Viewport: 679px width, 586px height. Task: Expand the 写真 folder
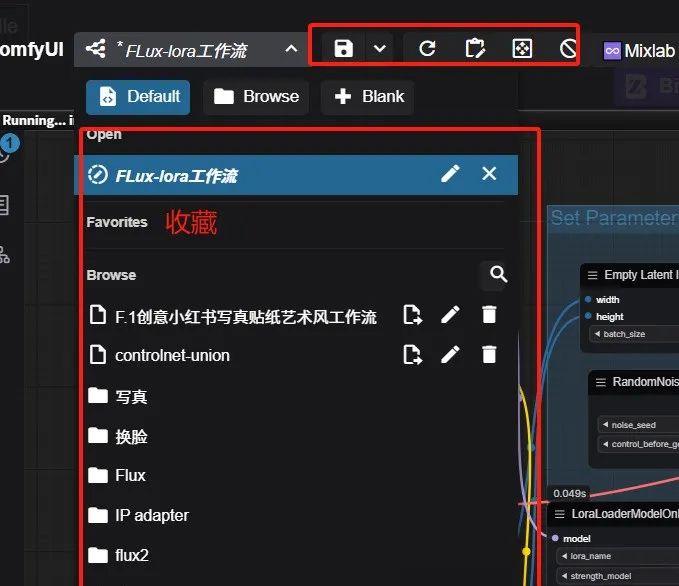[x=118, y=396]
